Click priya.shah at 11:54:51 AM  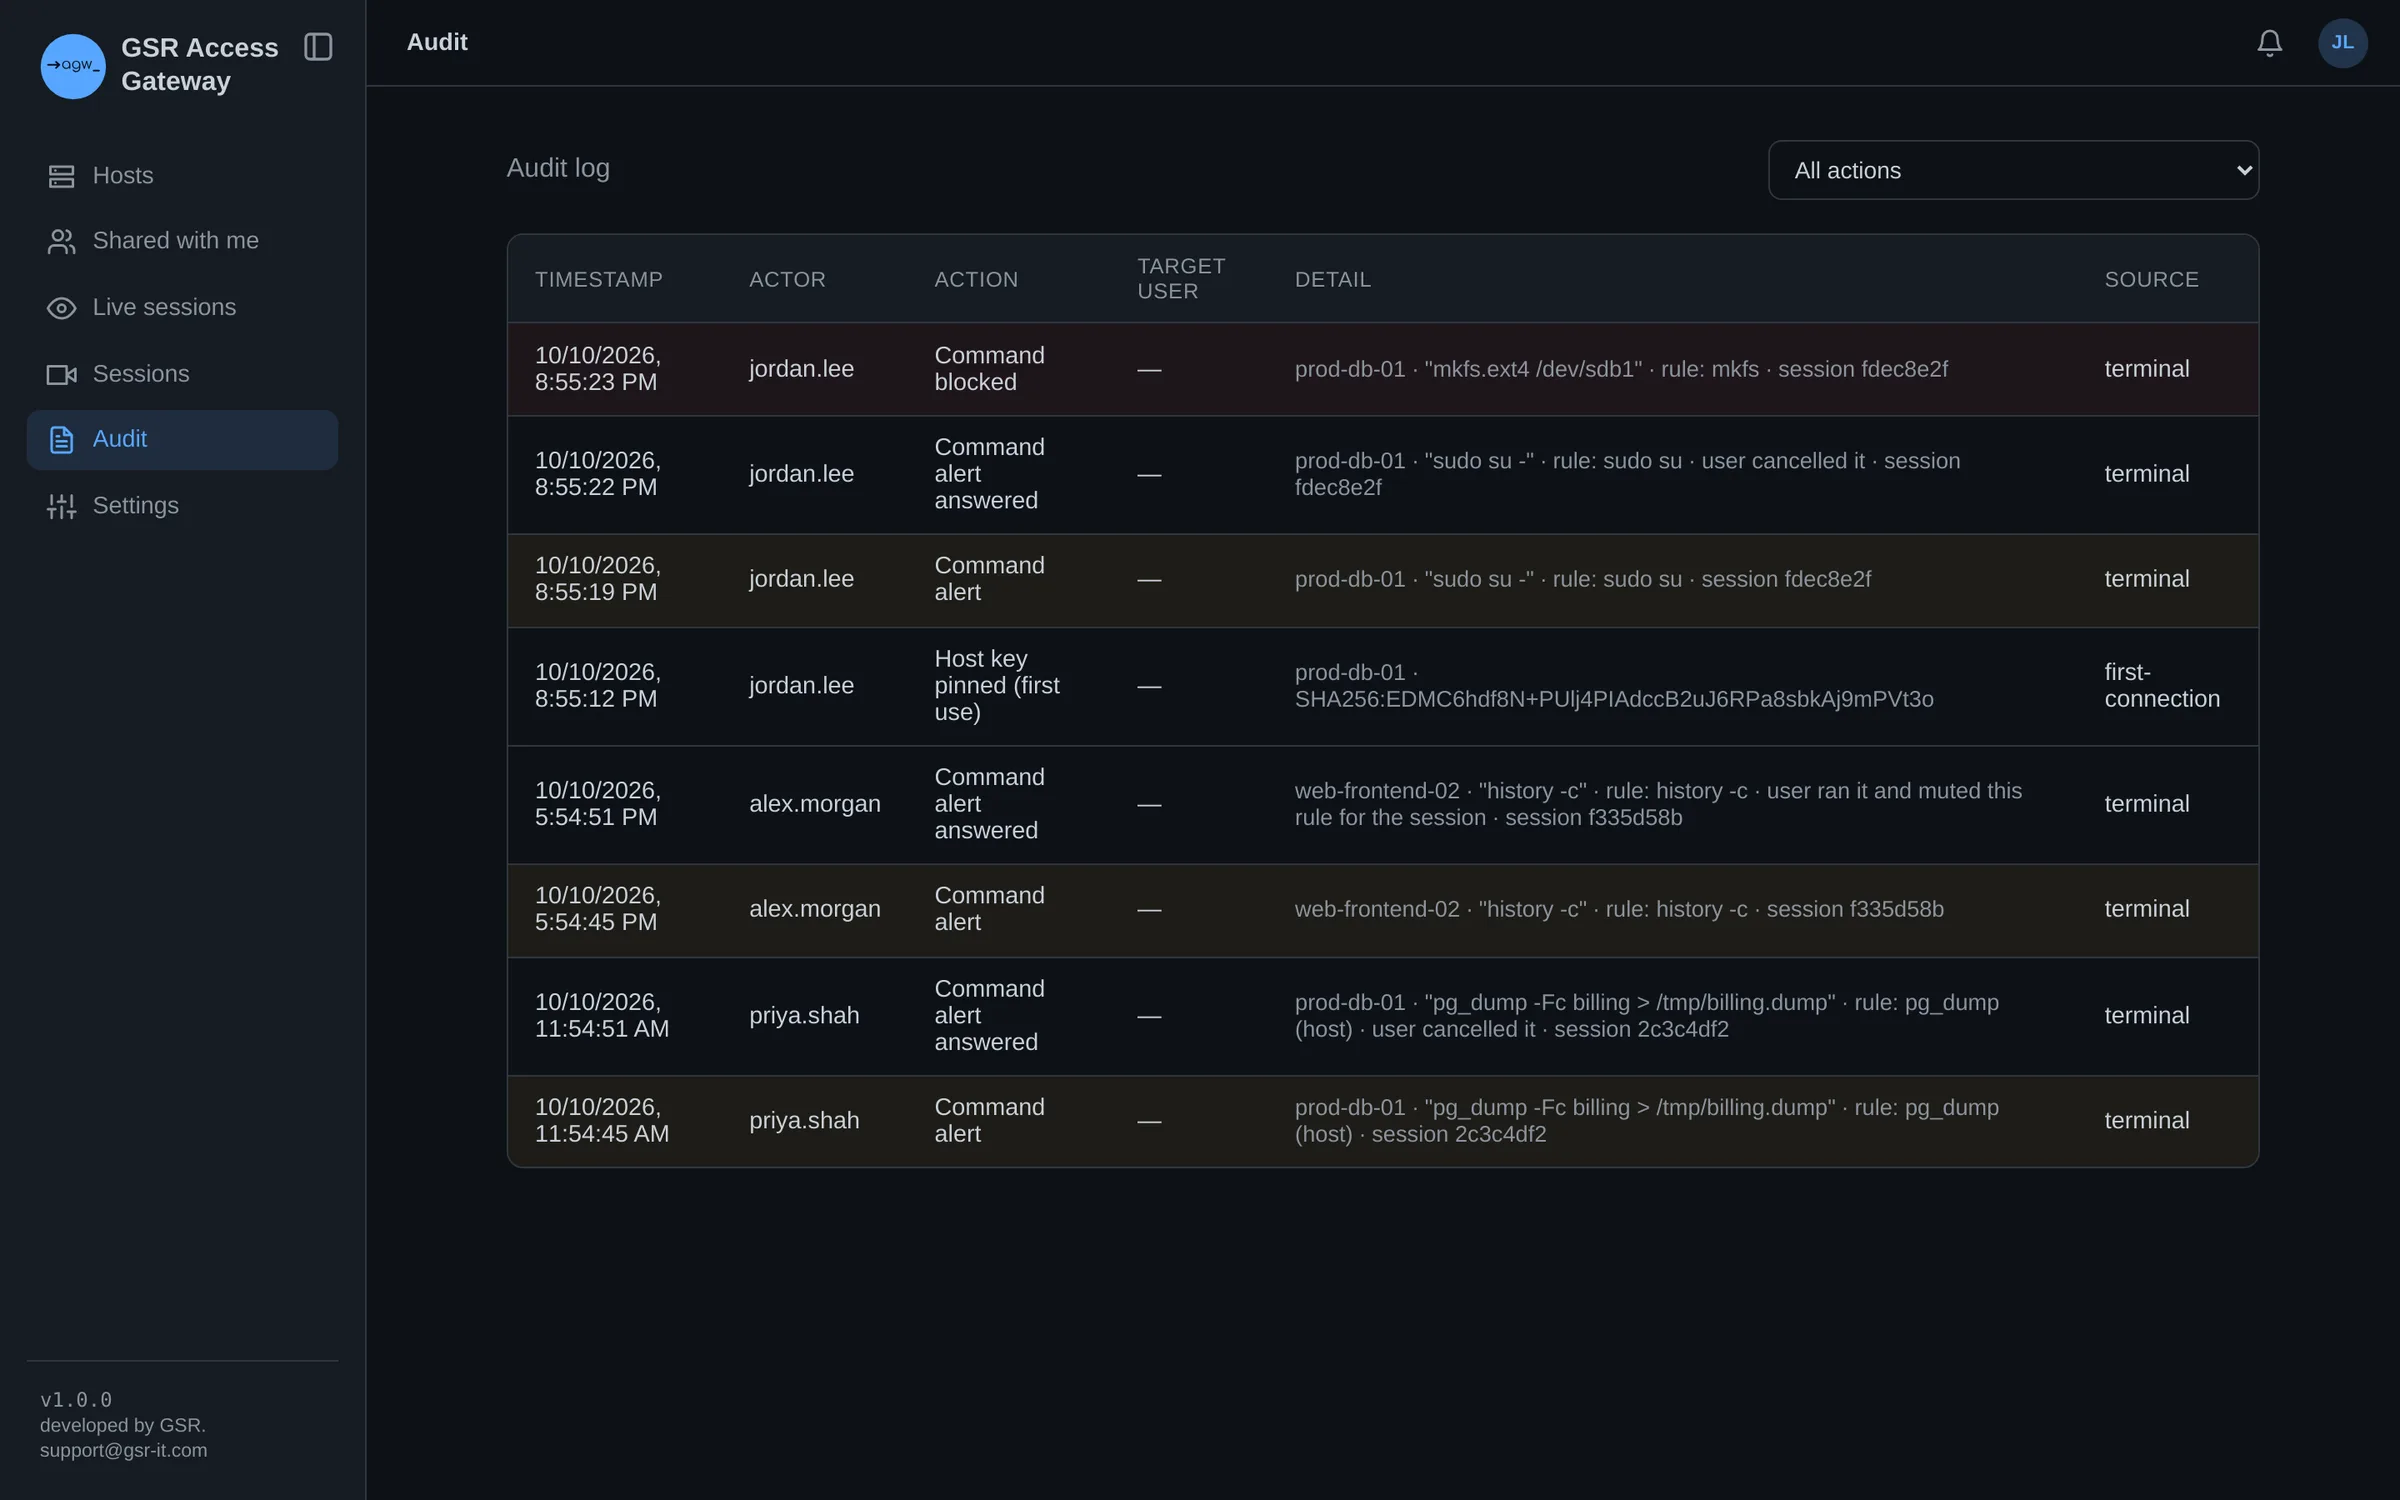click(804, 1016)
